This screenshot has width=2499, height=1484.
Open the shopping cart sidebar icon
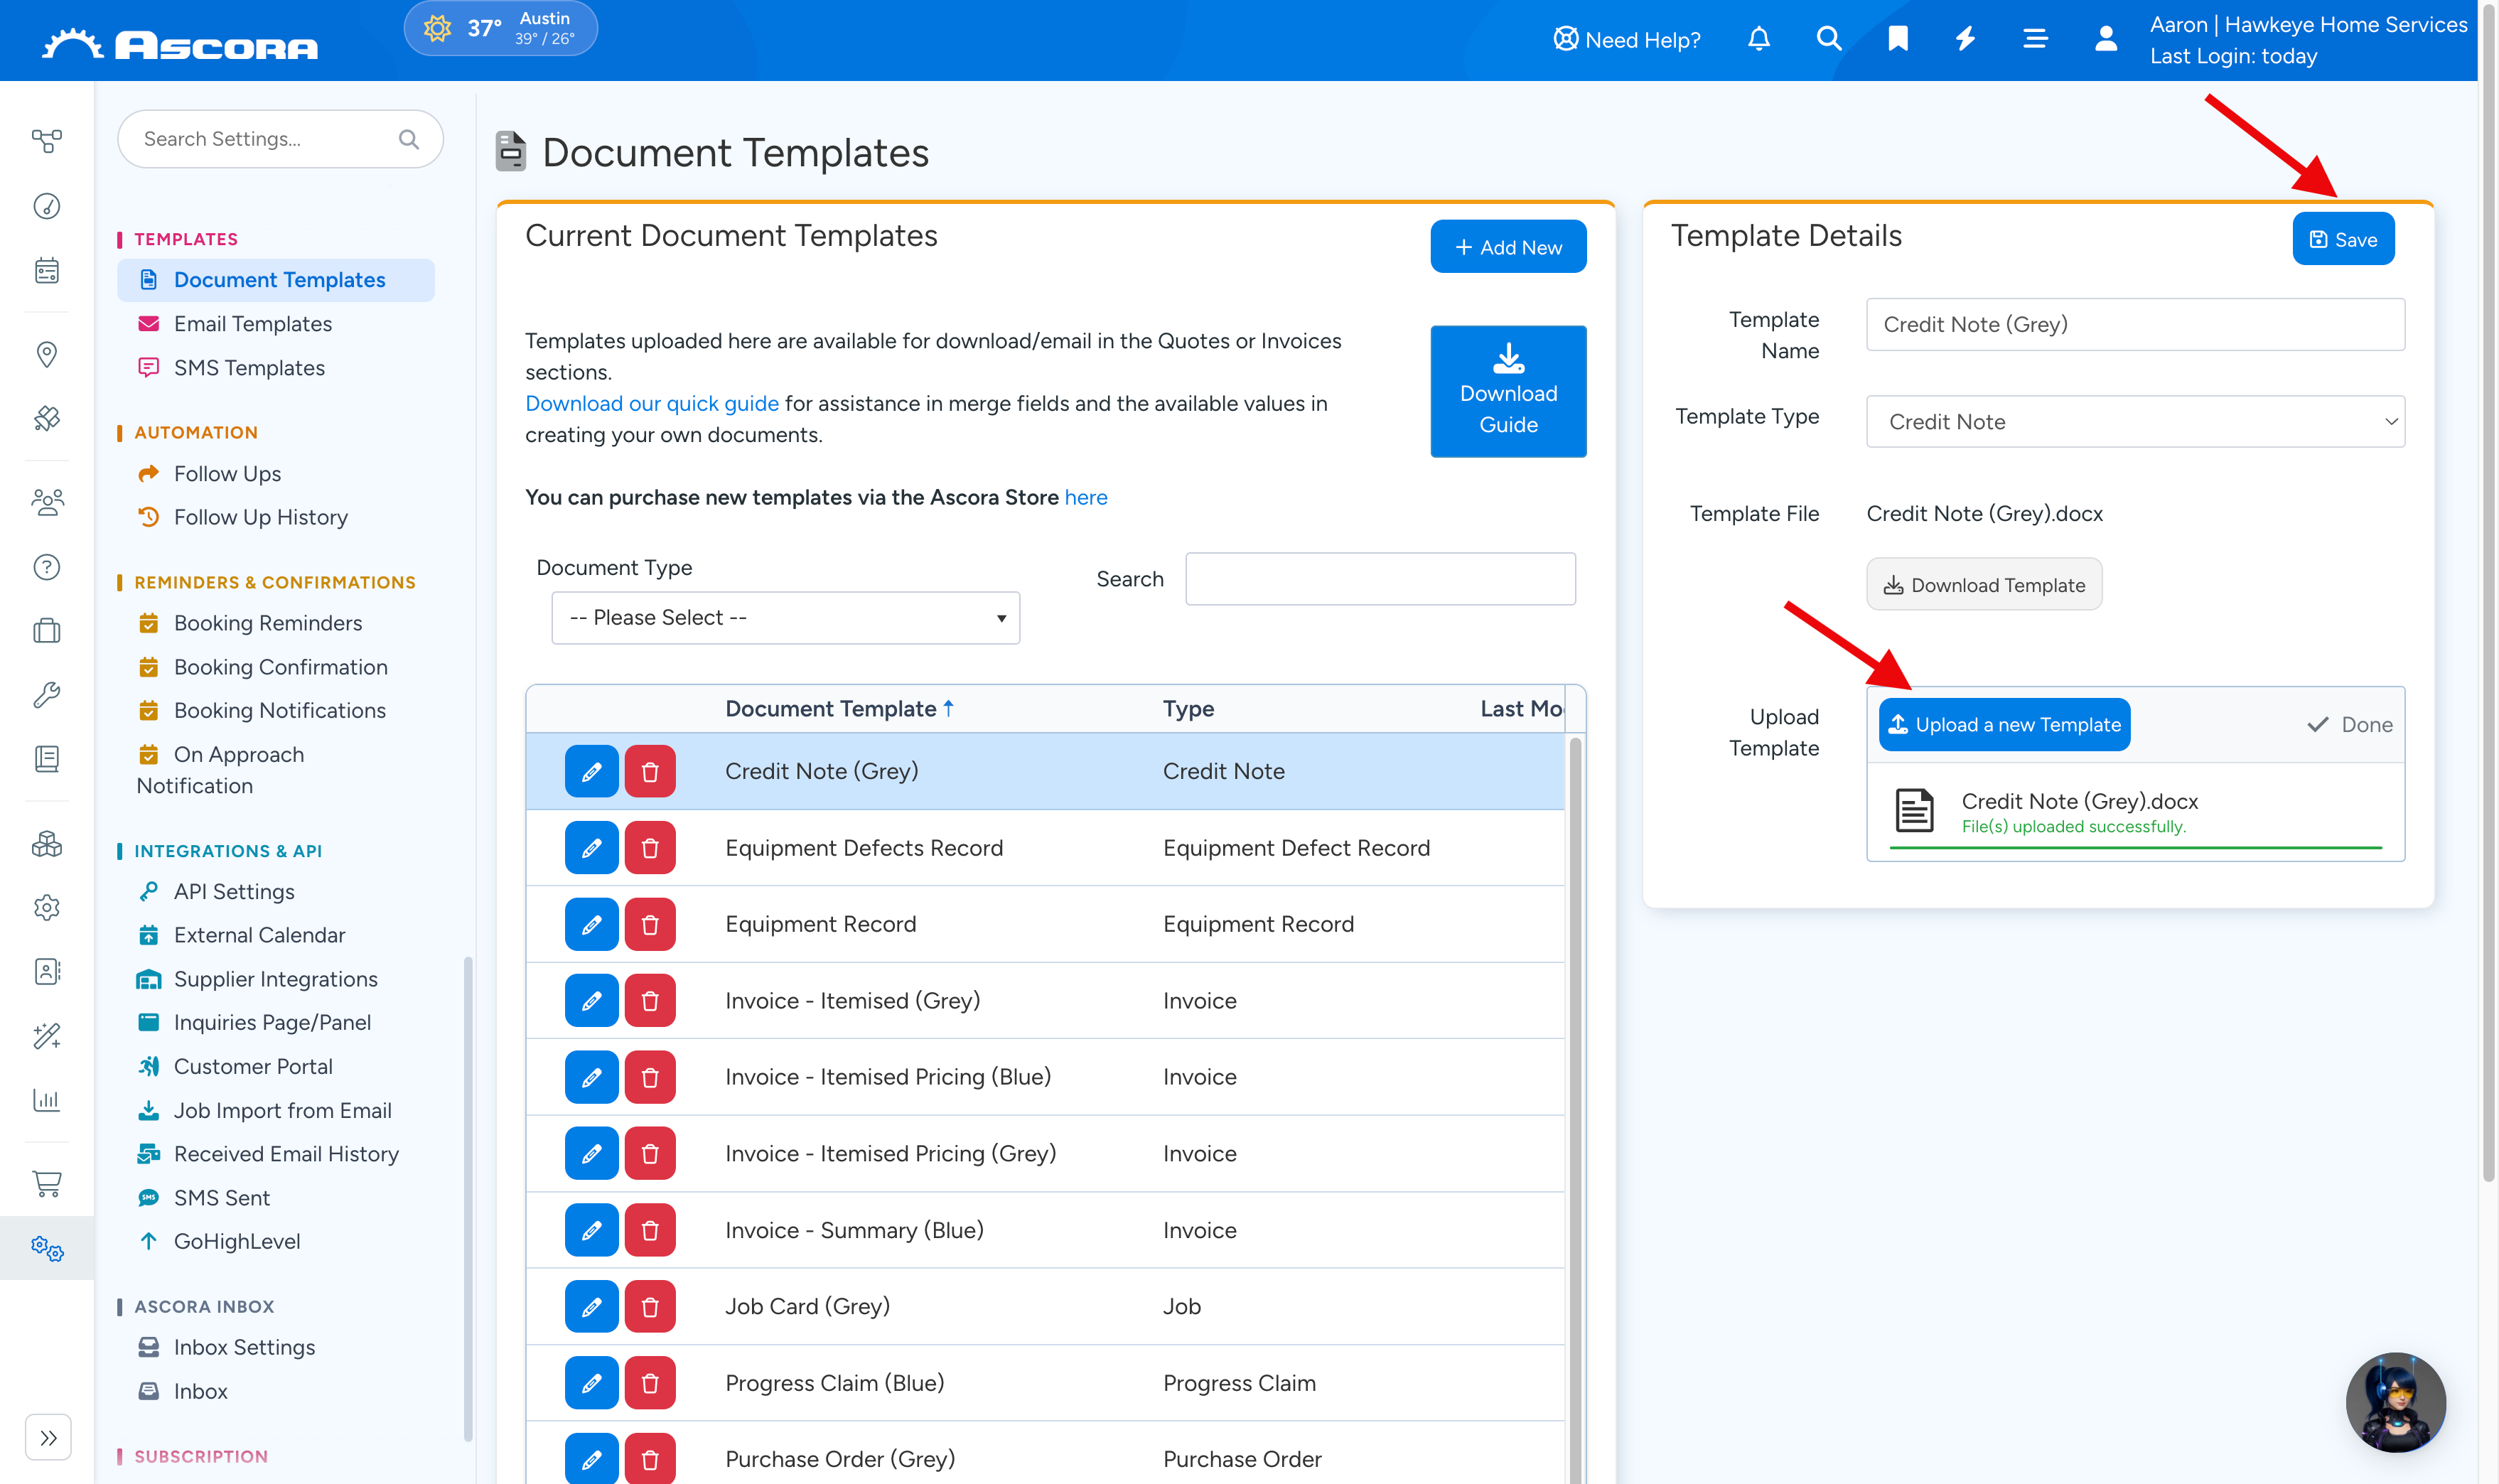47,1183
